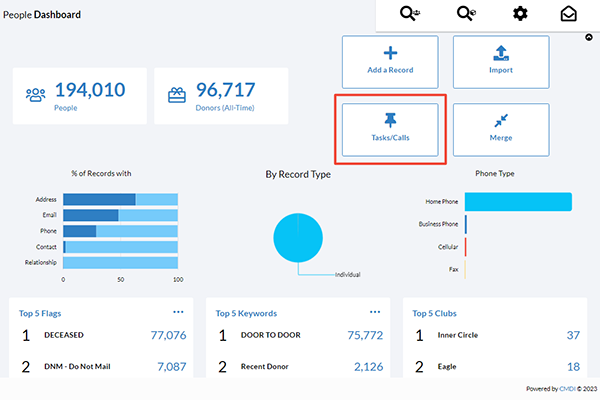Click the Email bar in records chart
The width and height of the screenshot is (600, 400).
point(120,215)
